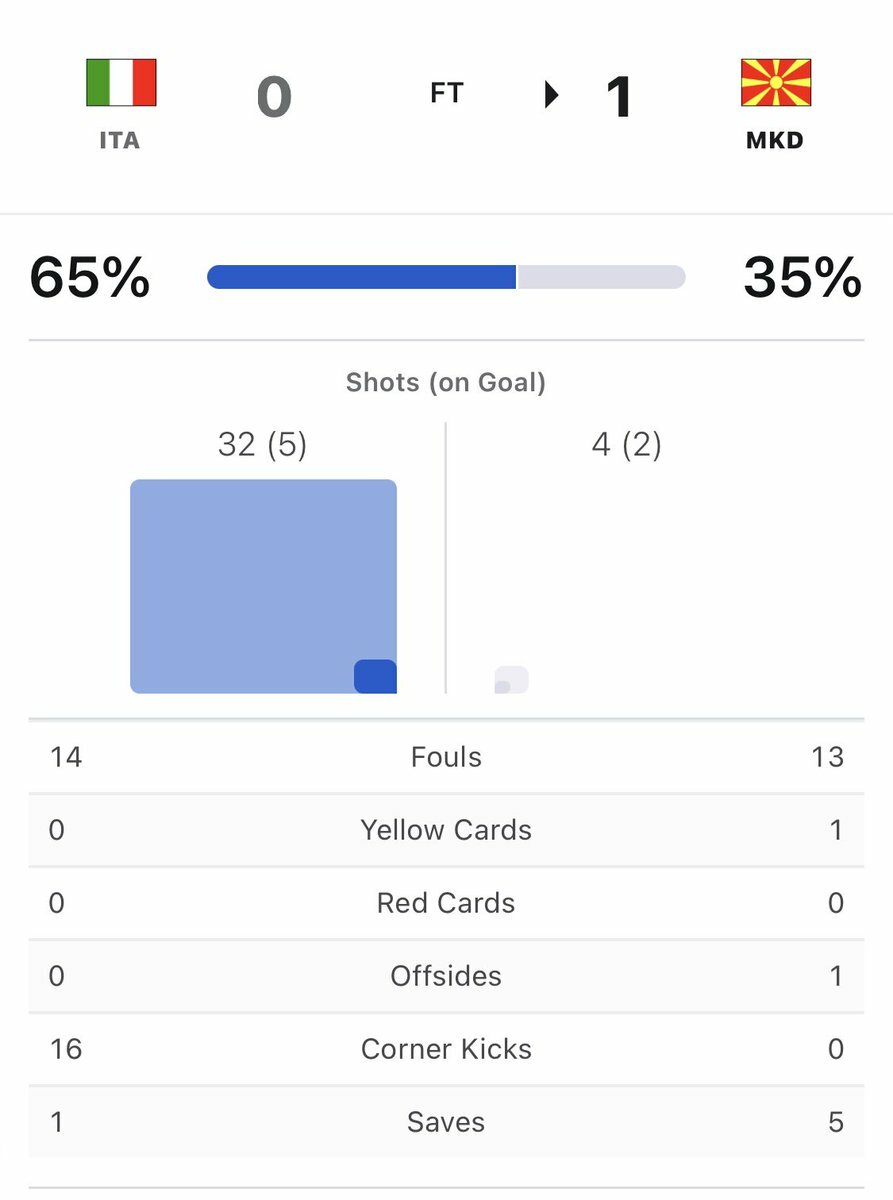Click the grey 35% possession bar segment
Image resolution: width=893 pixels, height=1200 pixels.
[x=602, y=277]
